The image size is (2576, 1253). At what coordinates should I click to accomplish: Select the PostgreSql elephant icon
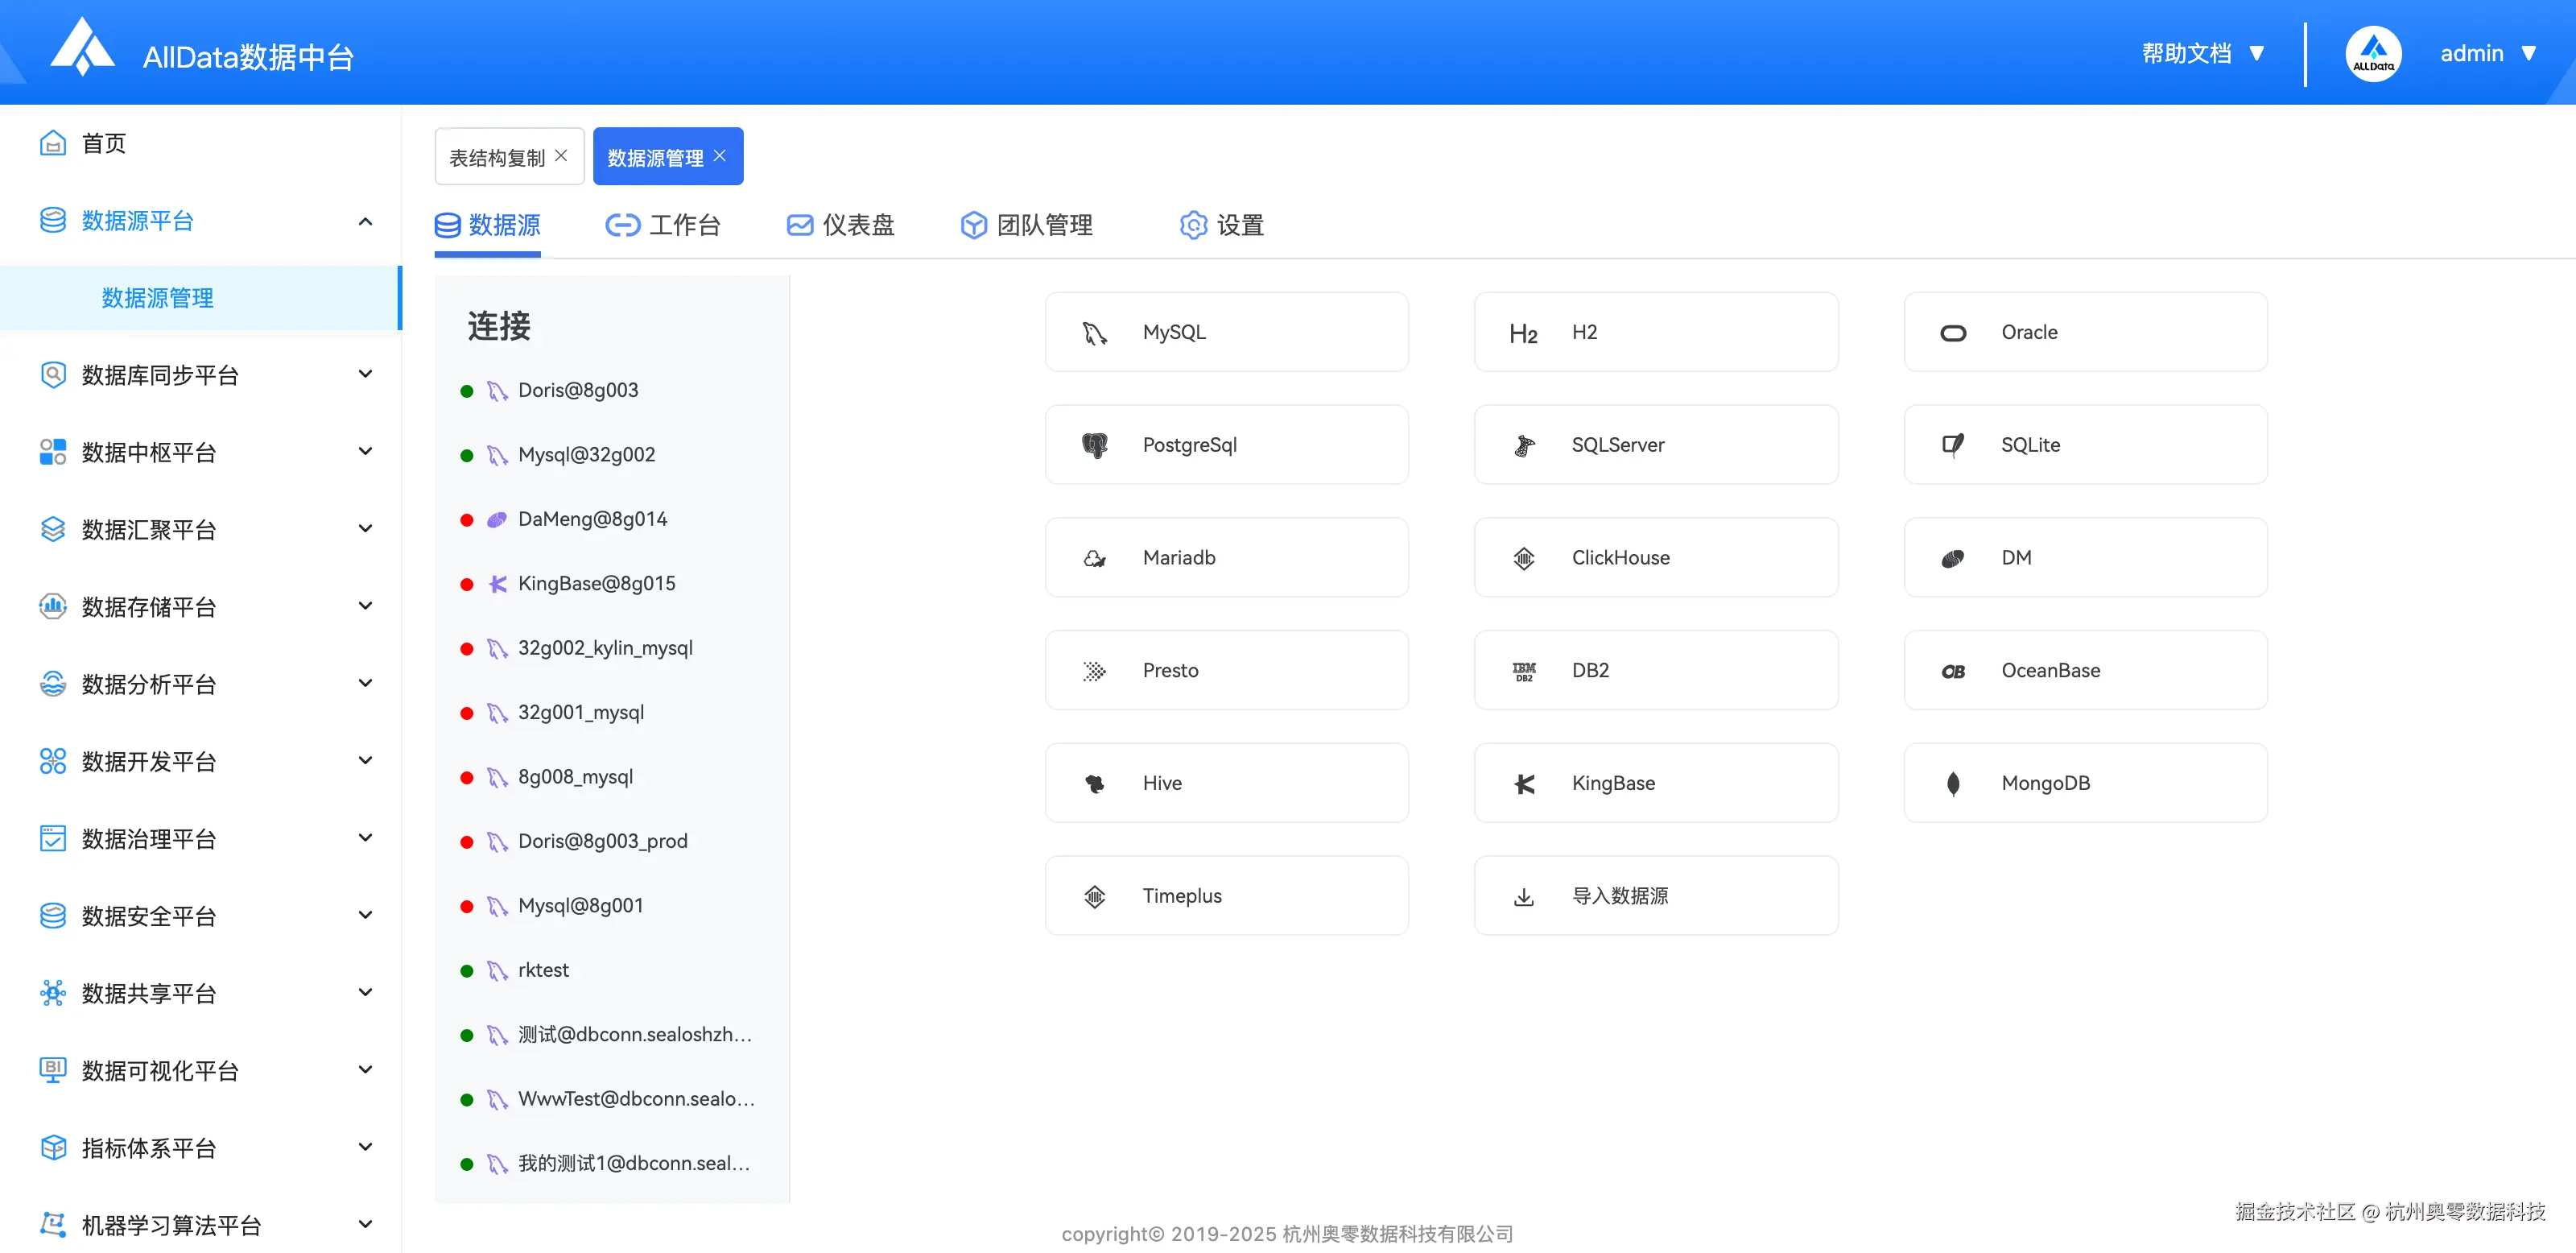click(x=1095, y=445)
